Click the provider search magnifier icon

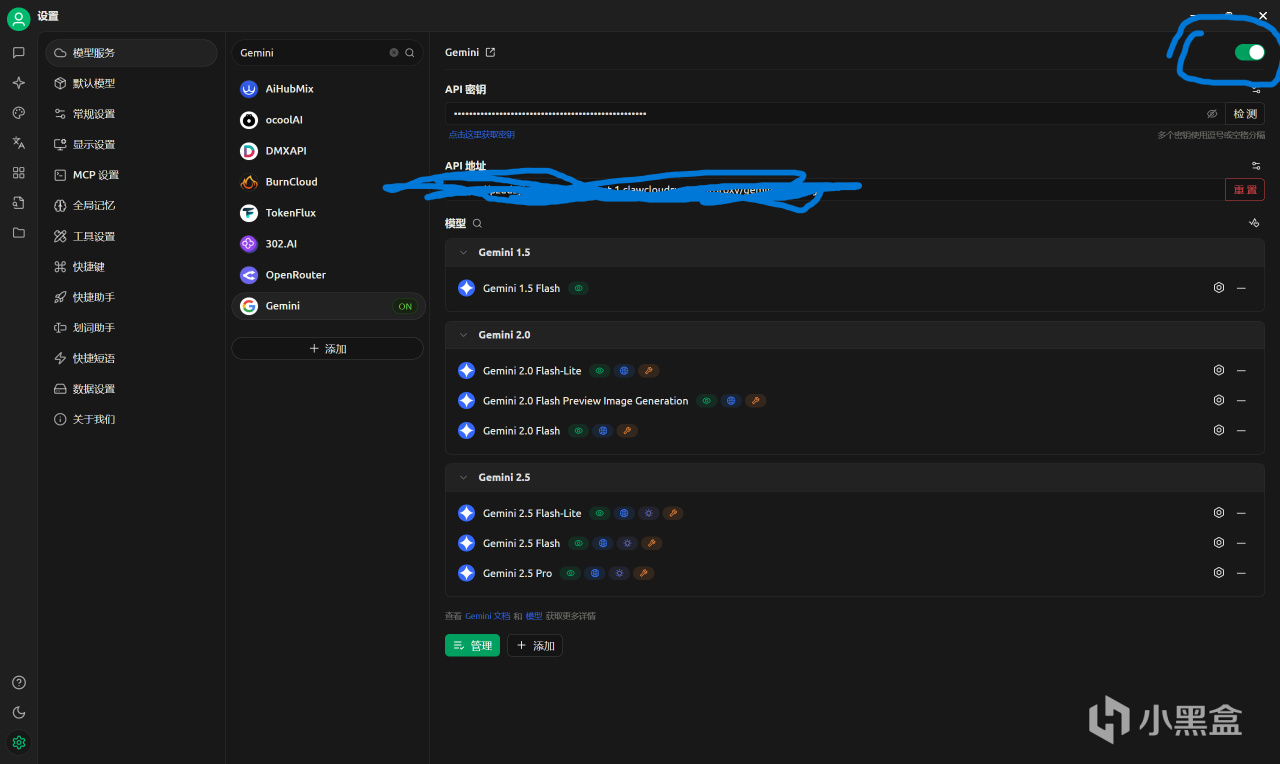(410, 53)
